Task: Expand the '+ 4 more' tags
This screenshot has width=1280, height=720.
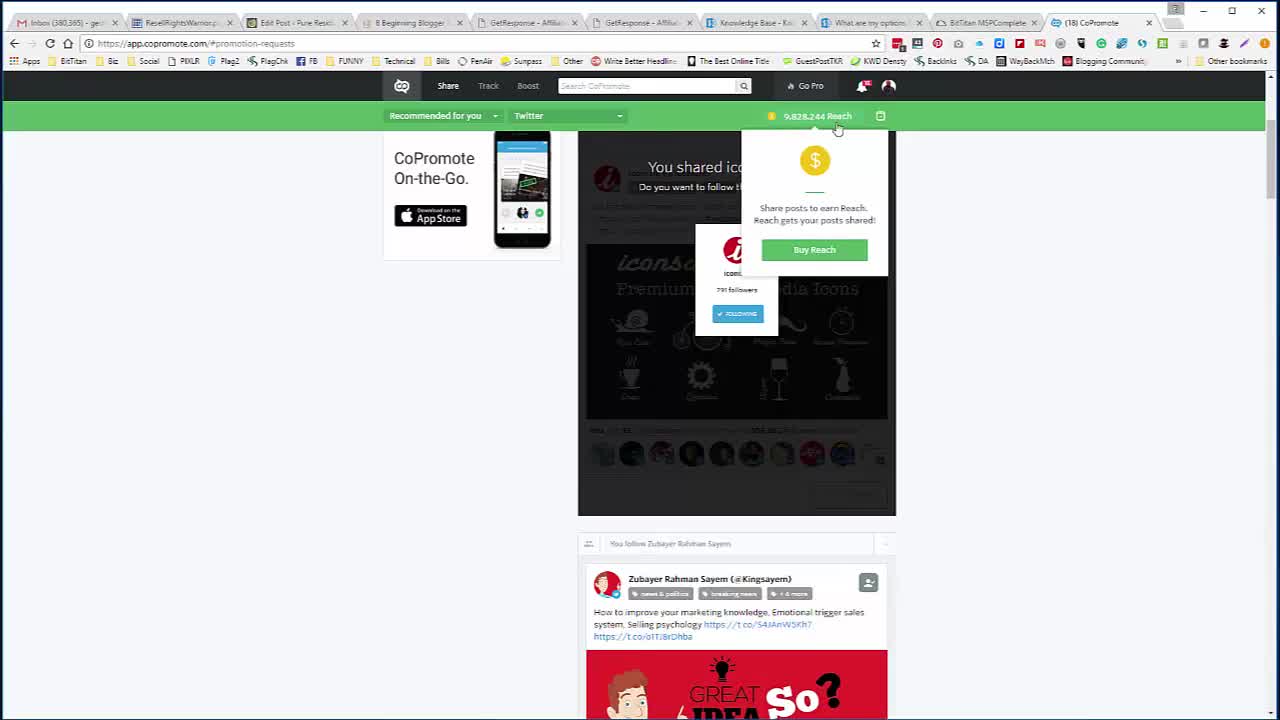Action: tap(790, 594)
